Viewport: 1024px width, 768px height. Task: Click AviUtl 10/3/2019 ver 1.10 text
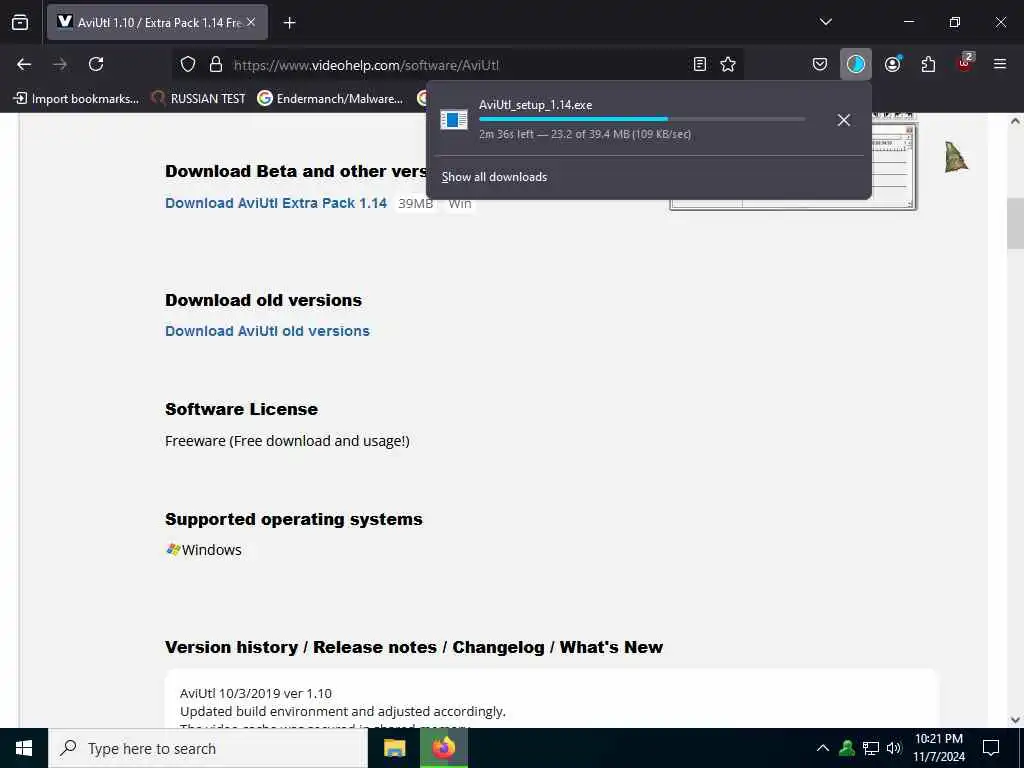pos(256,693)
